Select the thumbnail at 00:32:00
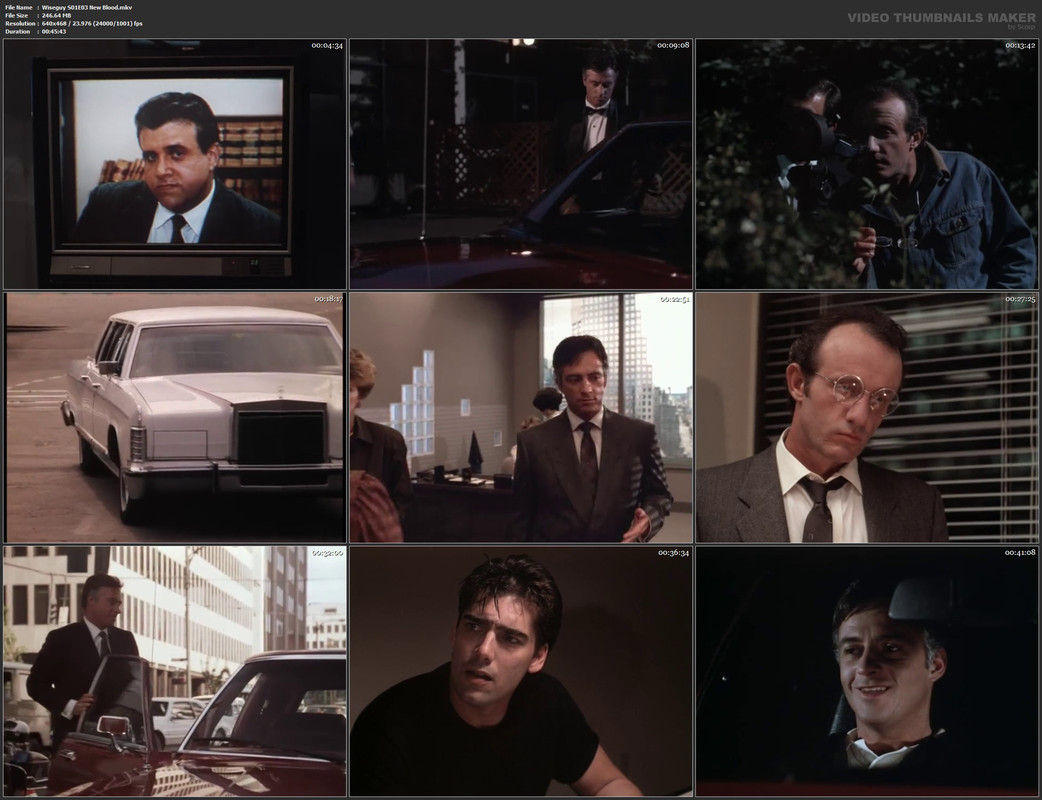The image size is (1042, 800). [x=175, y=671]
